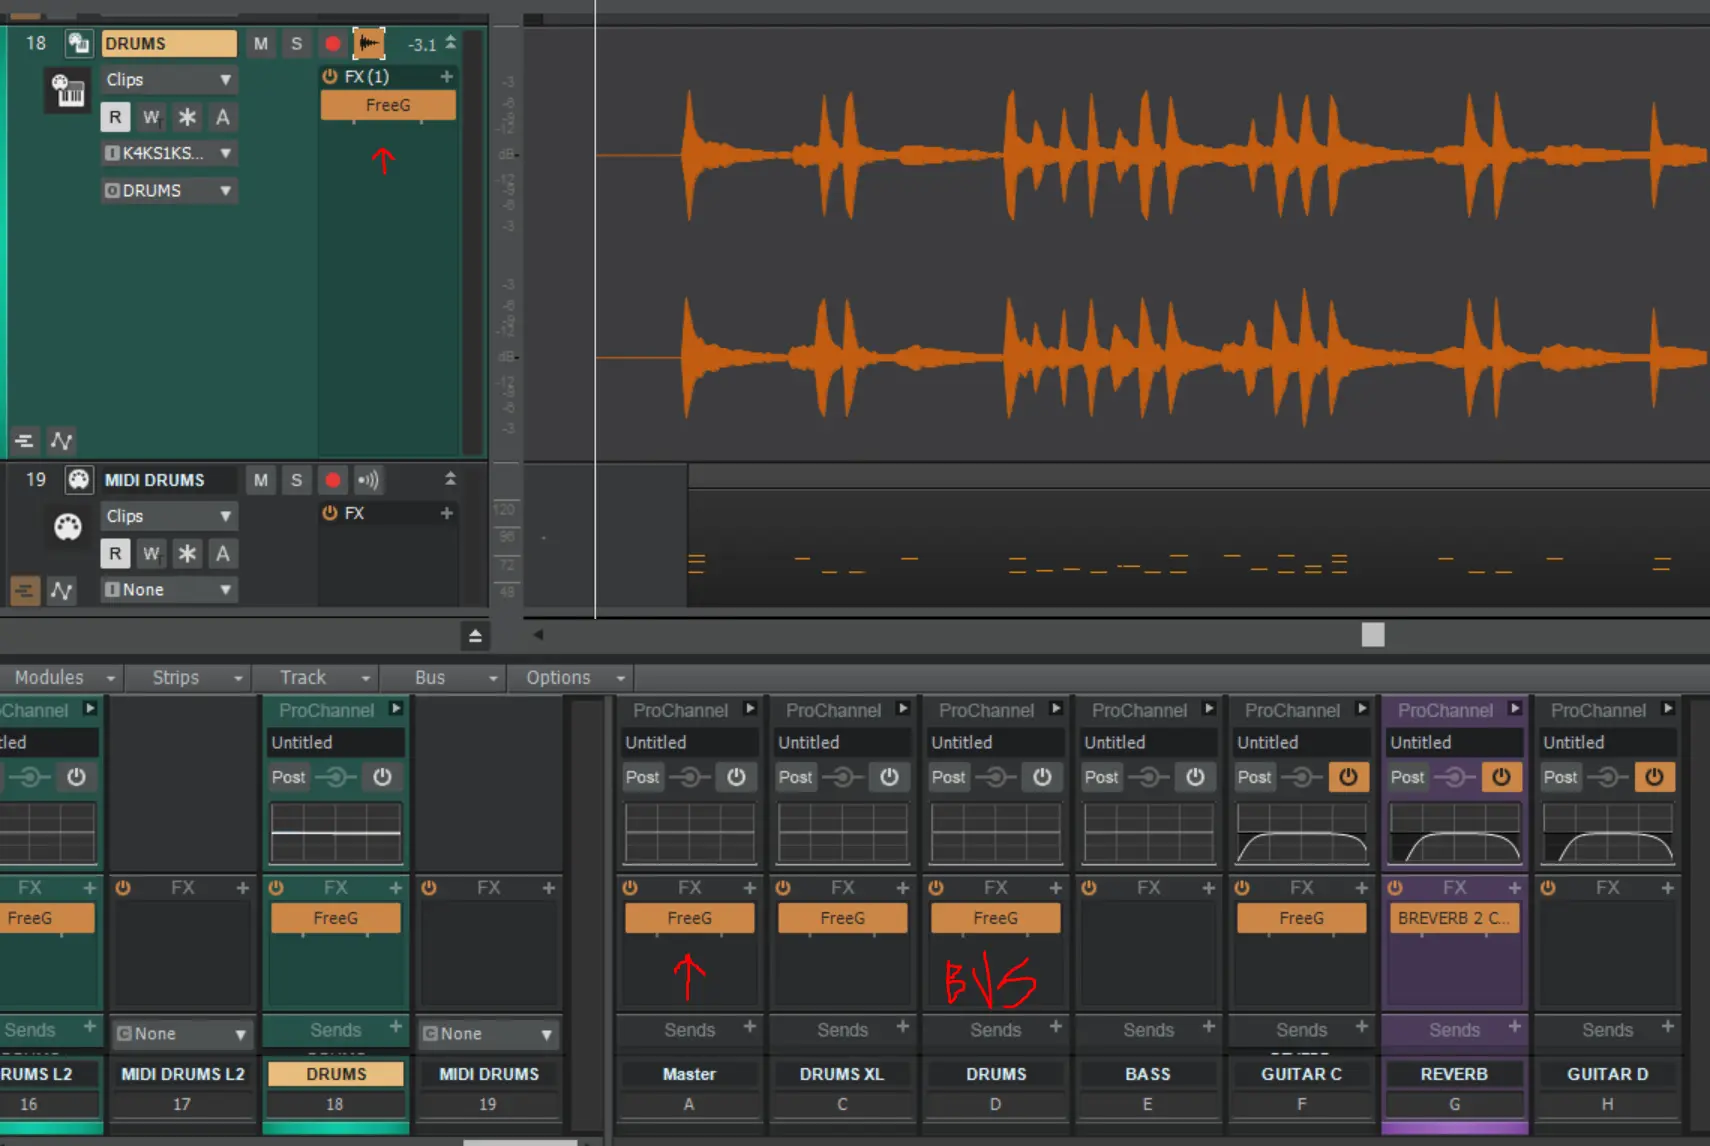Viewport: 1710px width, 1146px height.
Task: Click Post button on DRUMS XL bus
Action: click(x=795, y=777)
